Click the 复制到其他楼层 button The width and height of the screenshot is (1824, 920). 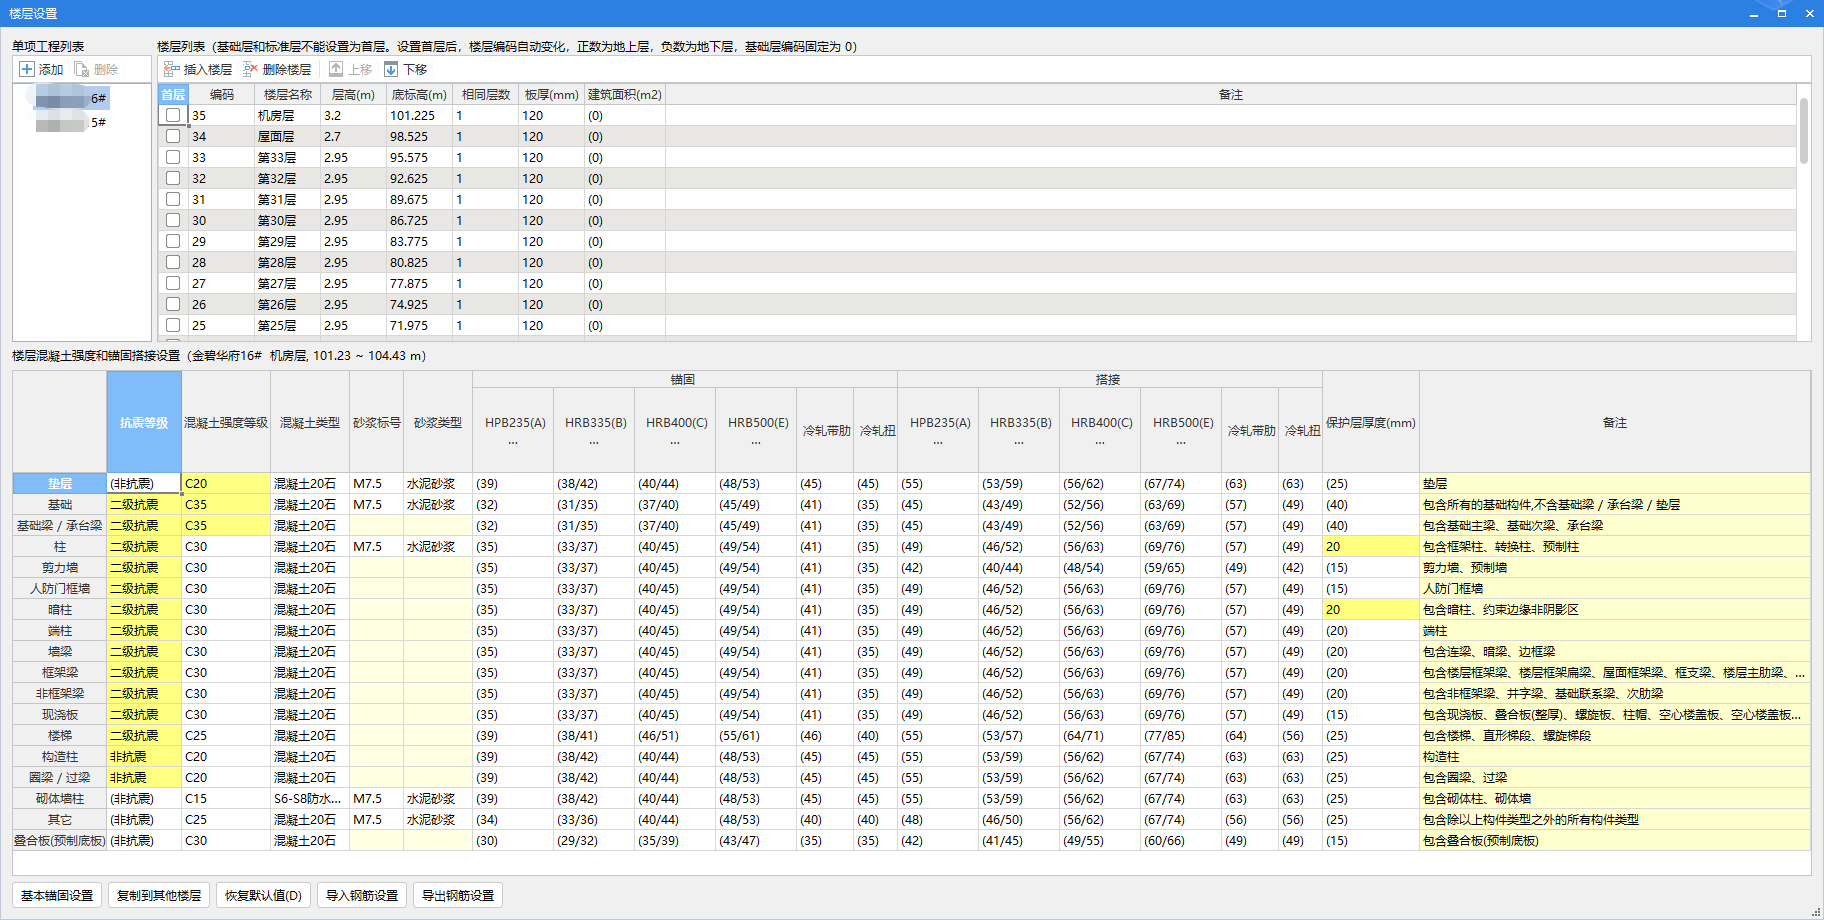159,895
